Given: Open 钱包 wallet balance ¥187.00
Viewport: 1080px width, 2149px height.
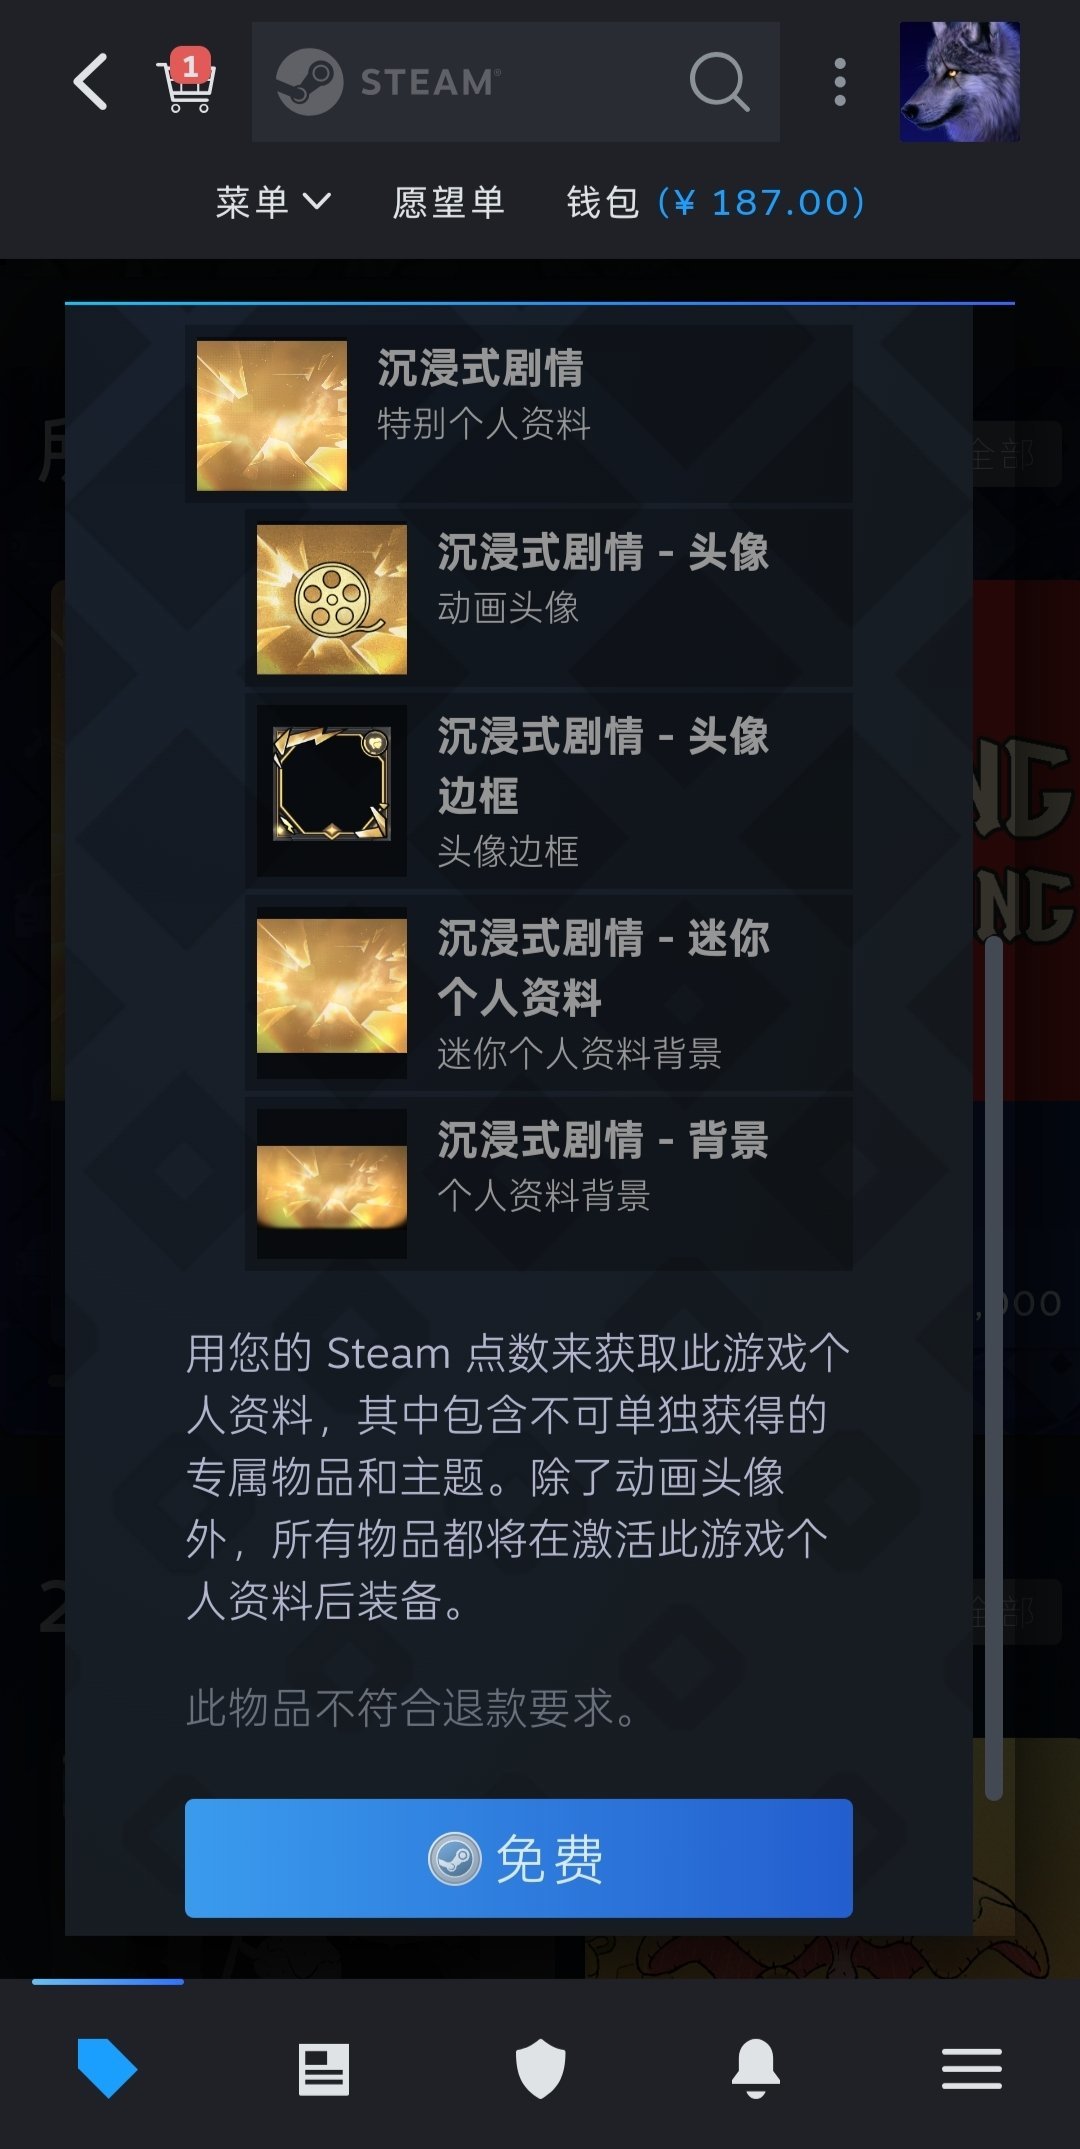Looking at the screenshot, I should click(716, 202).
